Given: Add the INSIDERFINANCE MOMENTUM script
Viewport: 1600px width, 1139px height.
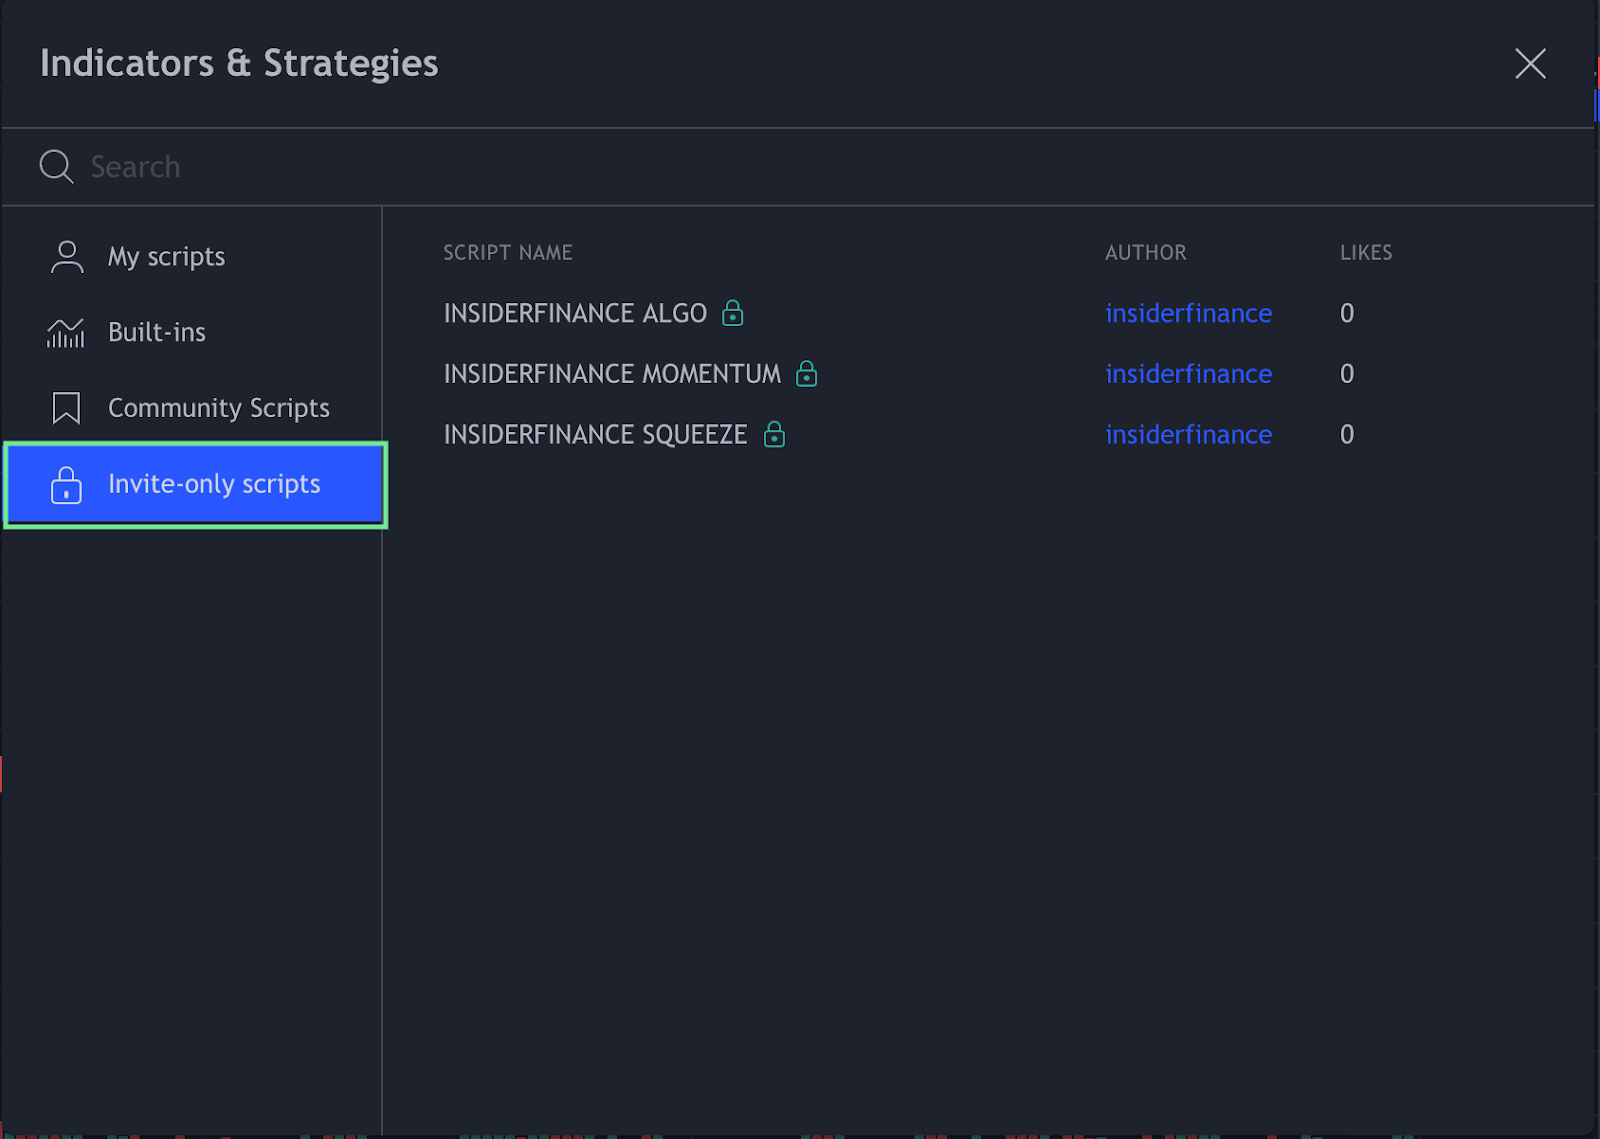Looking at the screenshot, I should click(612, 374).
